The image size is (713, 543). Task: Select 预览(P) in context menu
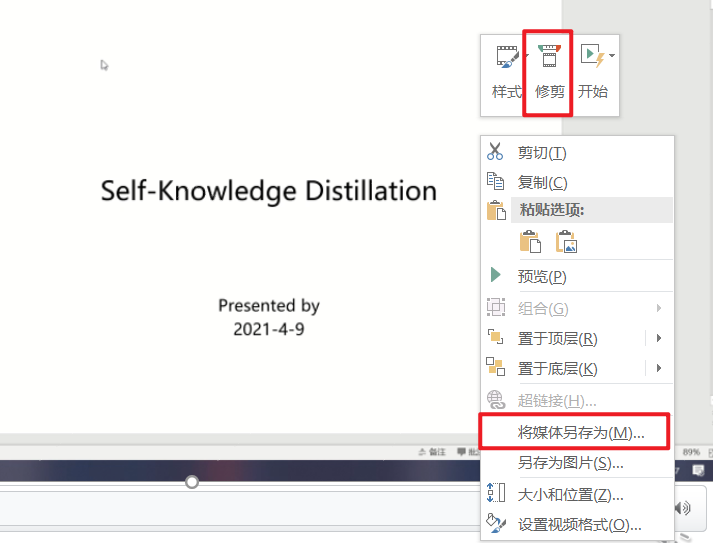point(577,276)
